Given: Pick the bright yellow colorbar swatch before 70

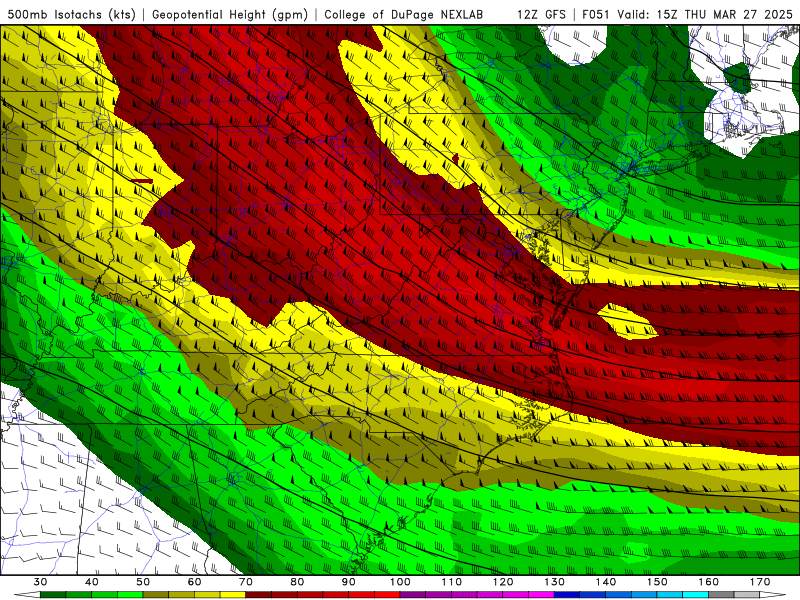Looking at the screenshot, I should pos(233,596).
